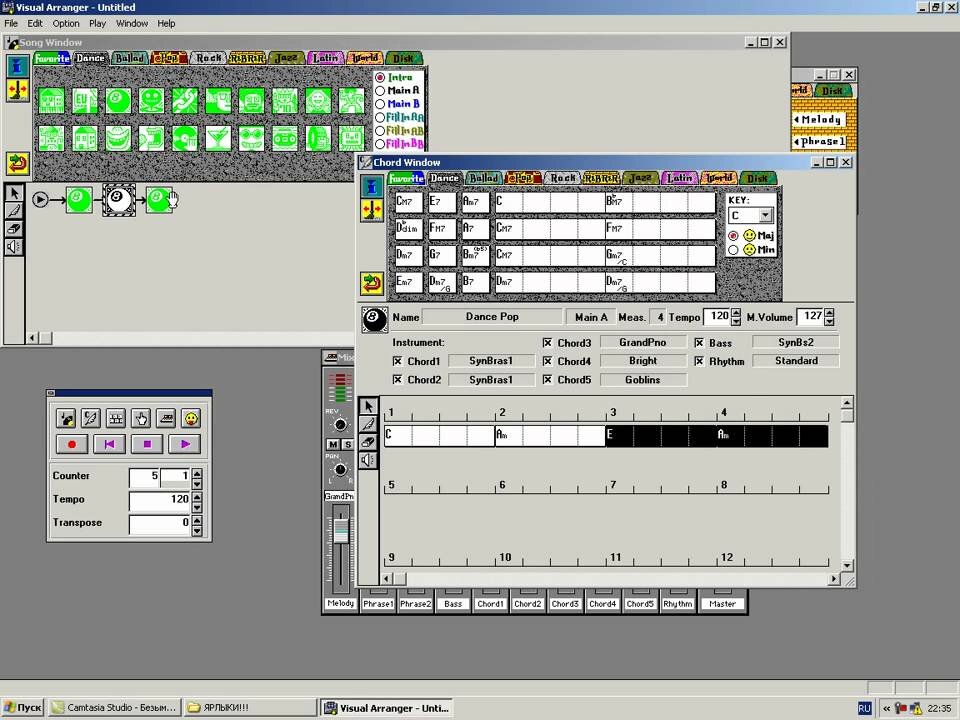Viewport: 960px width, 720px height.
Task: Click the PAN knob in mixer
Action: tap(340, 470)
